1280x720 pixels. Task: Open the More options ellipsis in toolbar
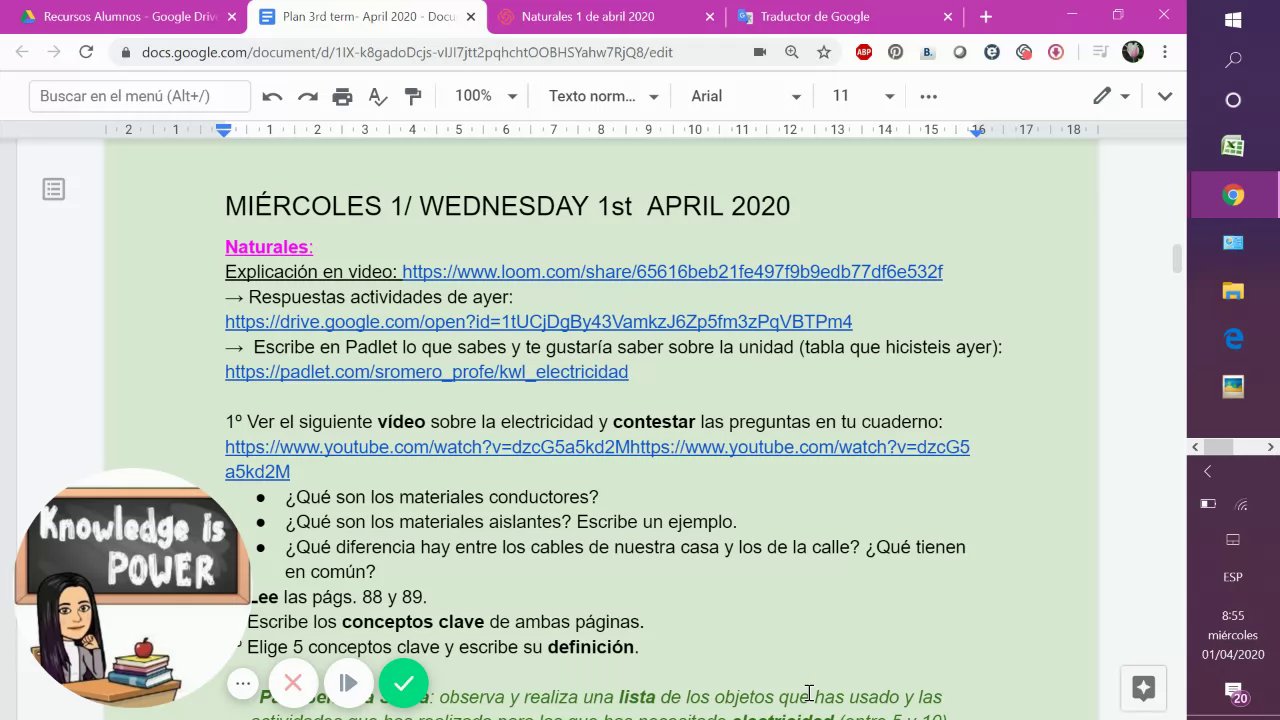(x=928, y=96)
